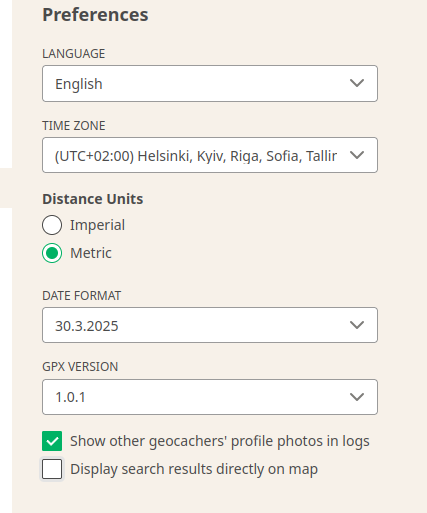Open the Language dropdown showing English

pyautogui.click(x=210, y=83)
